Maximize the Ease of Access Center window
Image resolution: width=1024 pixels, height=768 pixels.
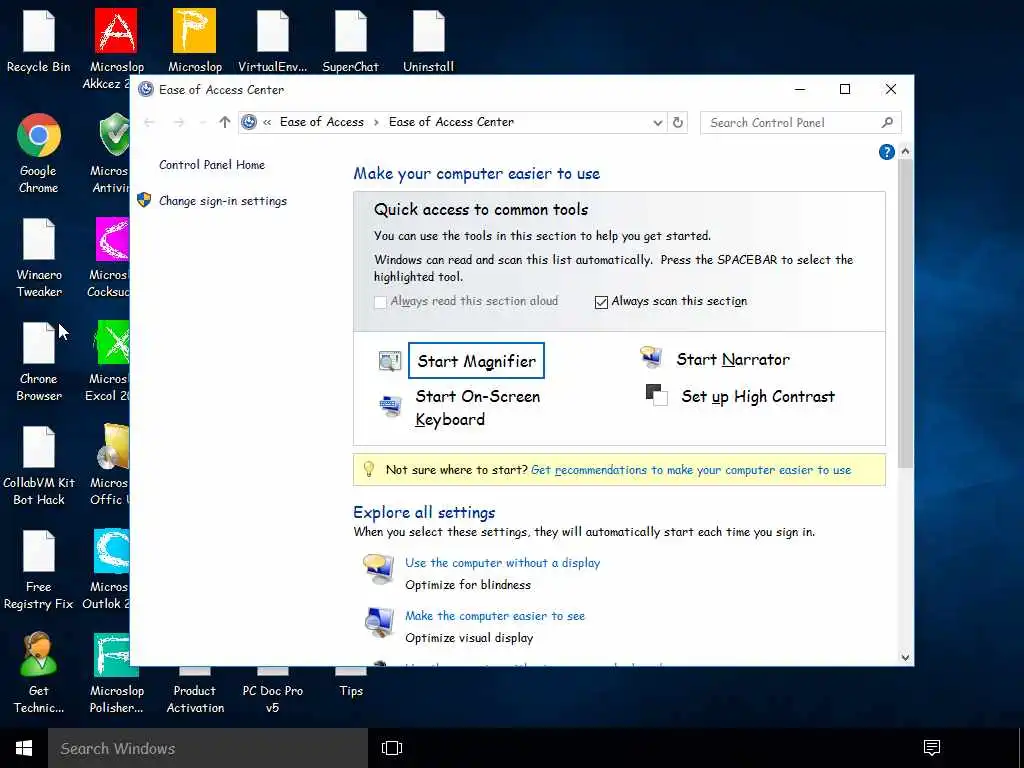[845, 89]
